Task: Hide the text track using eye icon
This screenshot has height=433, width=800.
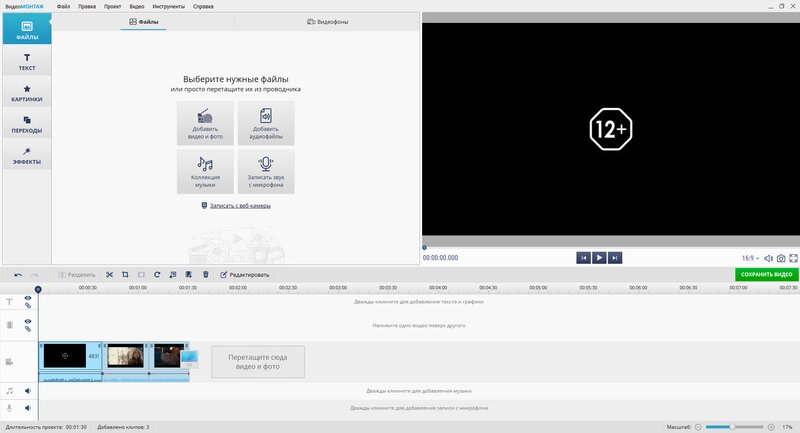Action: 28,298
